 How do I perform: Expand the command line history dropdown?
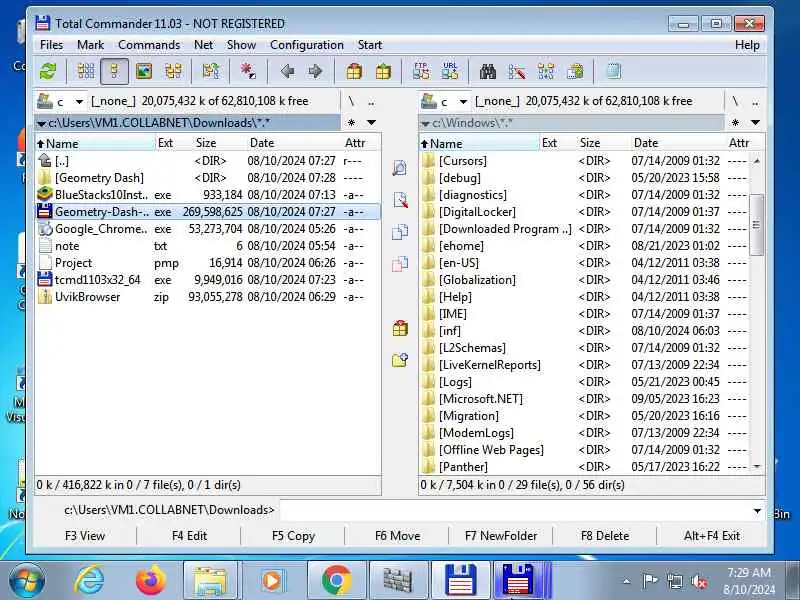click(757, 511)
